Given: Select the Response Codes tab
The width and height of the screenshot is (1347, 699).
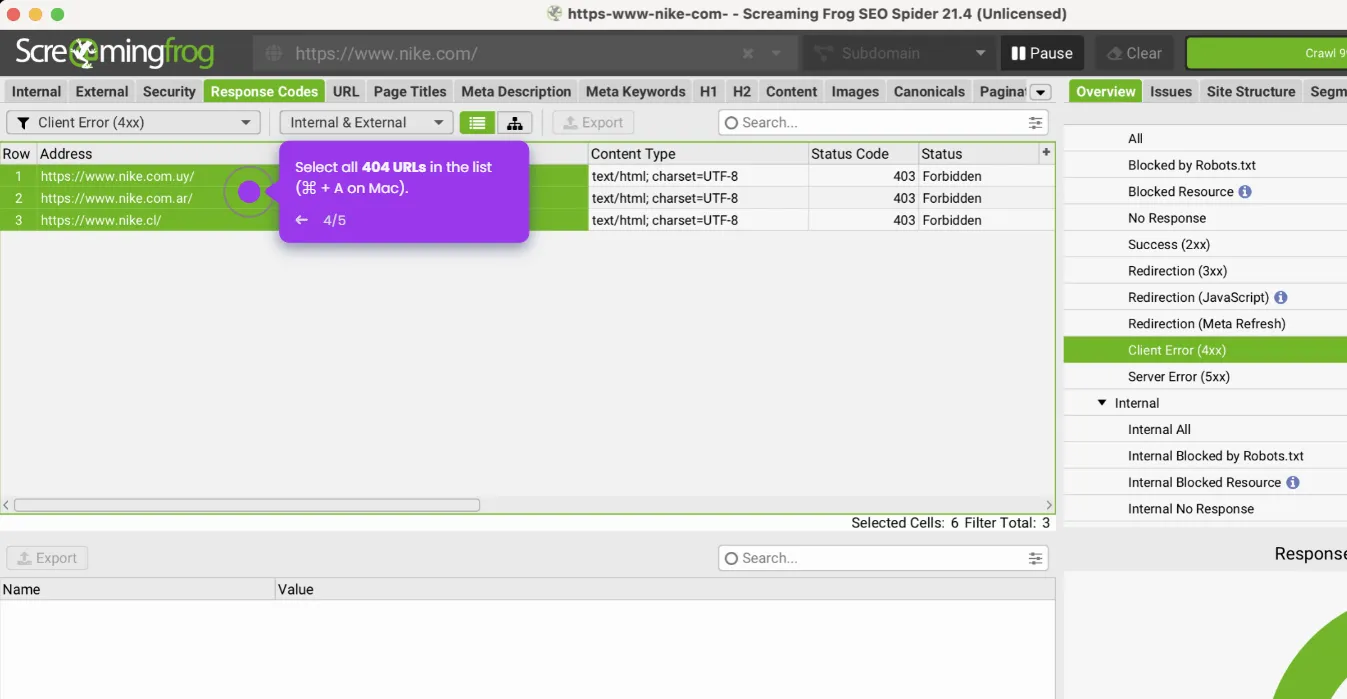Looking at the screenshot, I should 264,91.
